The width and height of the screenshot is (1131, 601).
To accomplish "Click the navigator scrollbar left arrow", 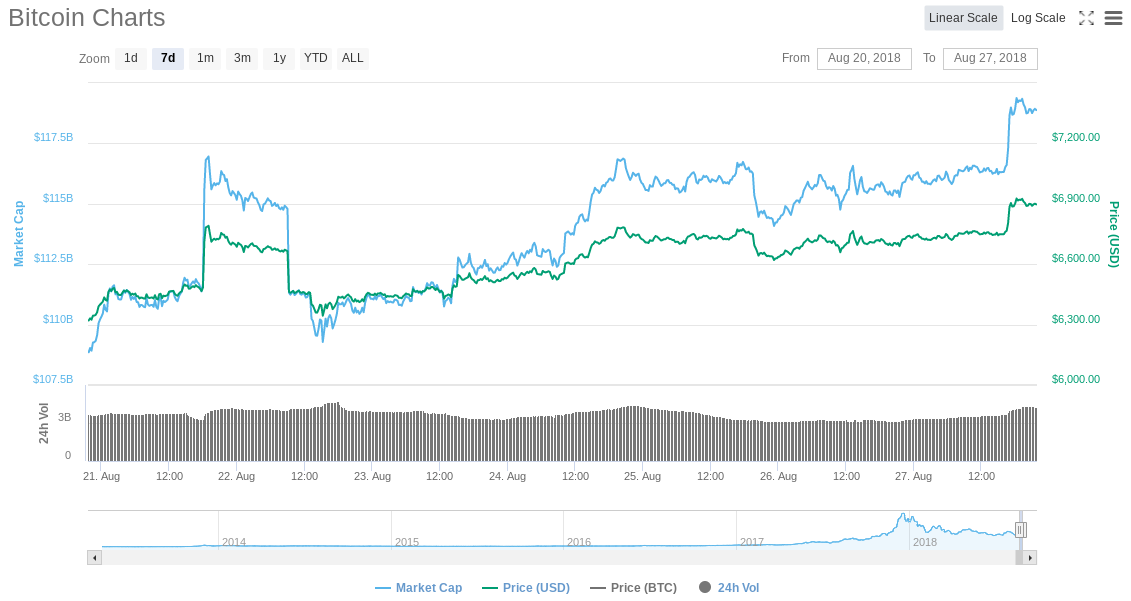I will [94, 558].
